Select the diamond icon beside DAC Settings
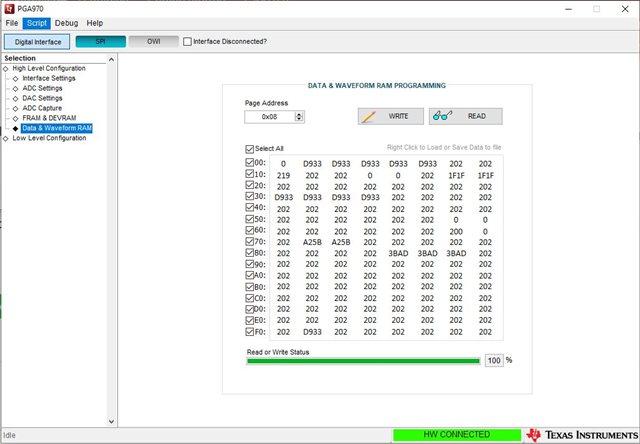The height and width of the screenshot is (444, 640). pyautogui.click(x=16, y=98)
